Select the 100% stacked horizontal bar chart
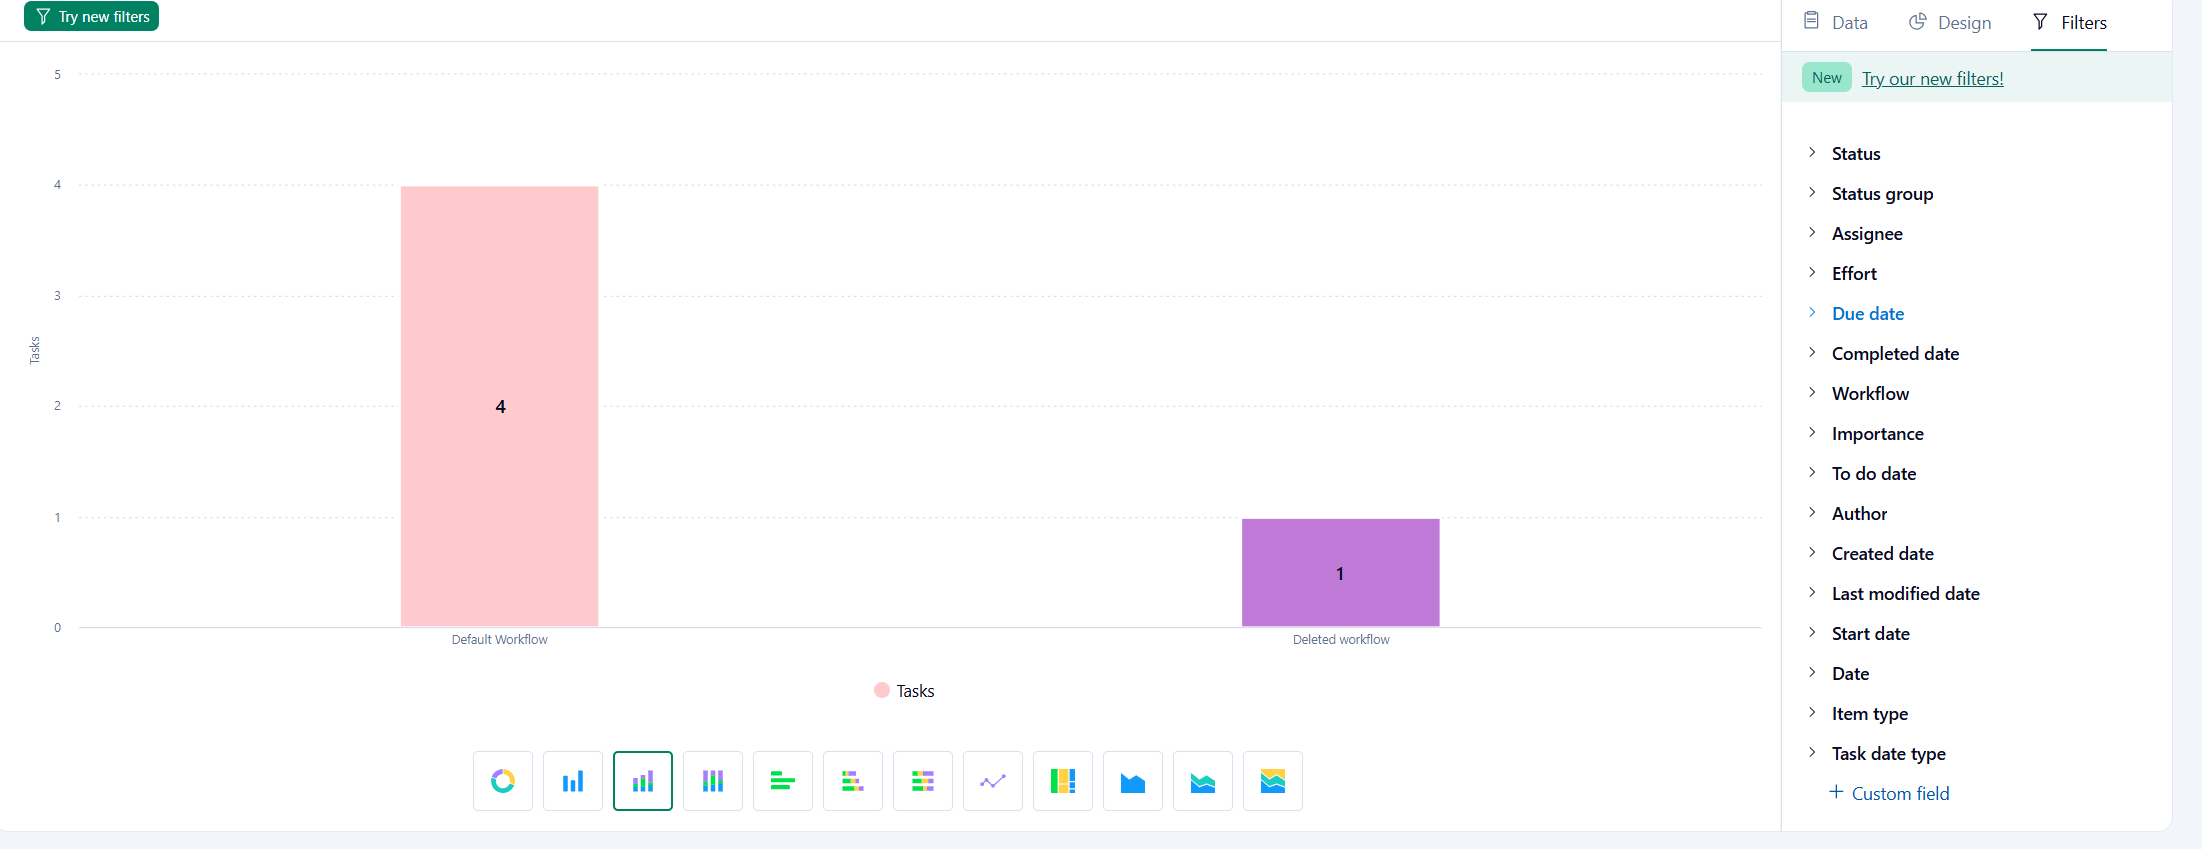Image resolution: width=2202 pixels, height=849 pixels. (x=923, y=781)
